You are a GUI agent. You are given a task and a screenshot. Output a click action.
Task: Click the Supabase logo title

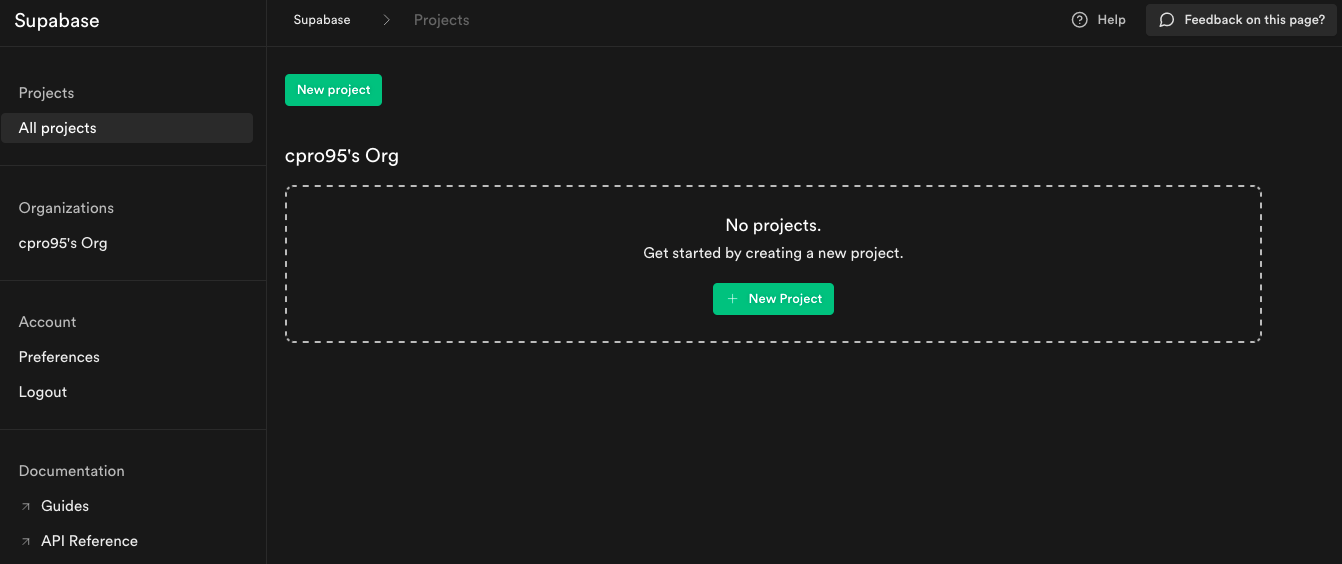click(57, 21)
